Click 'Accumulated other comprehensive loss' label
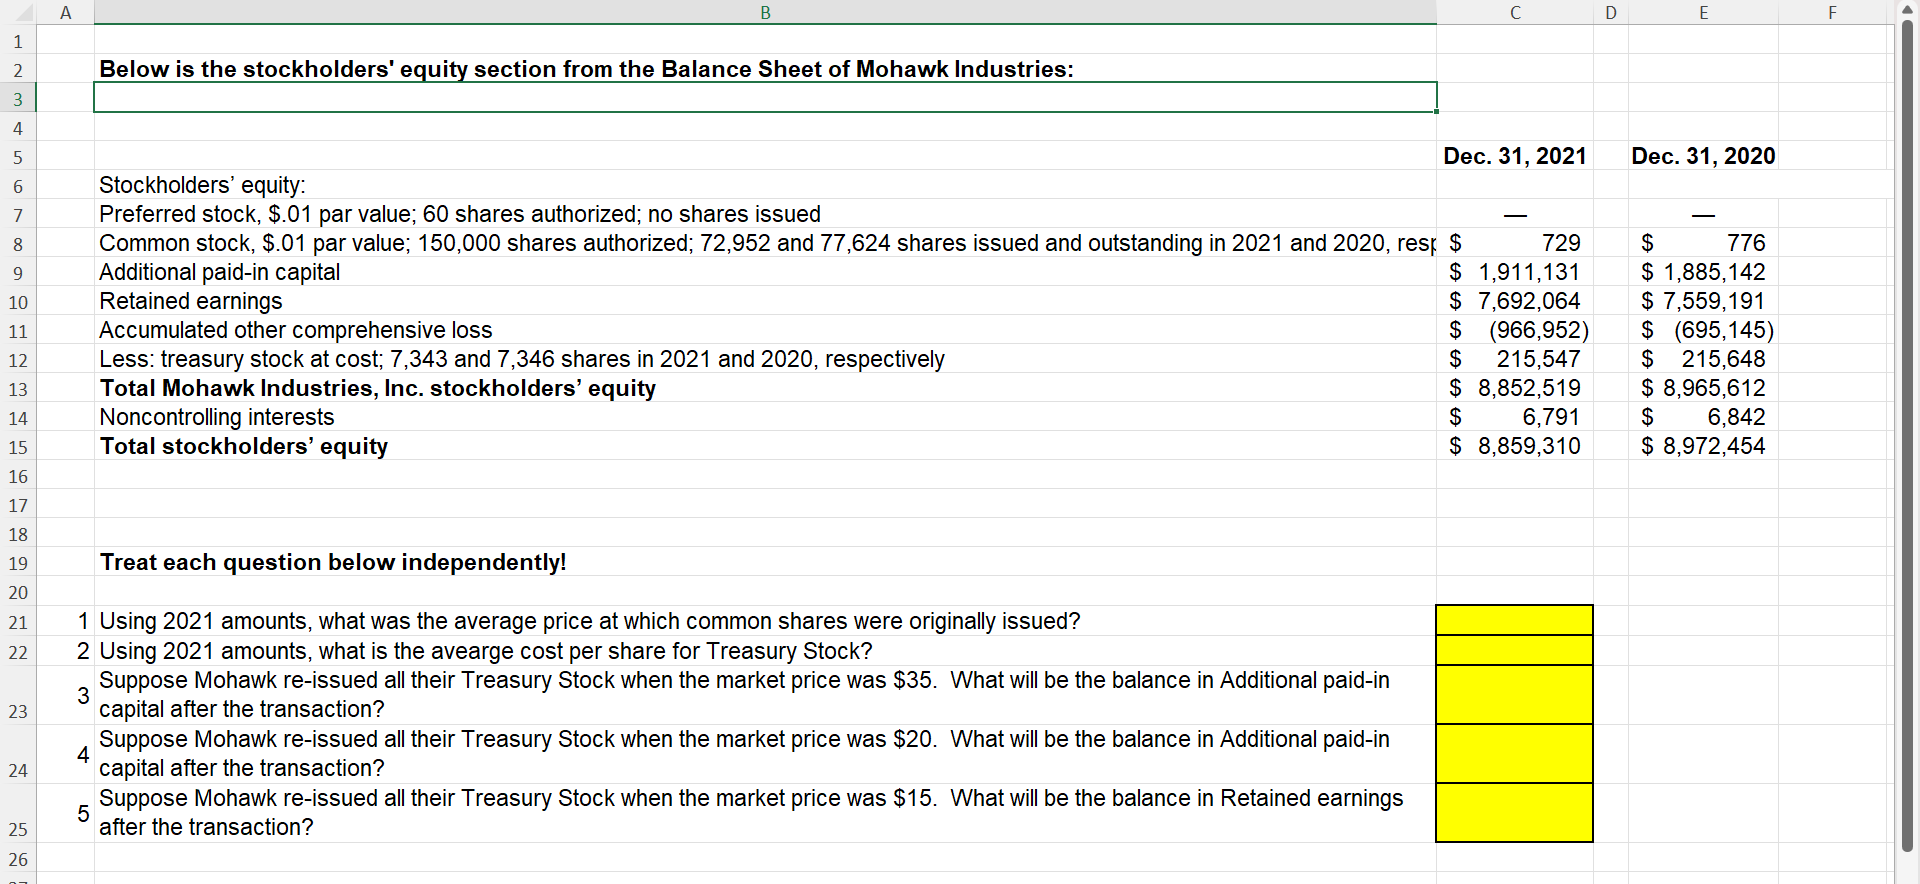 (x=295, y=330)
